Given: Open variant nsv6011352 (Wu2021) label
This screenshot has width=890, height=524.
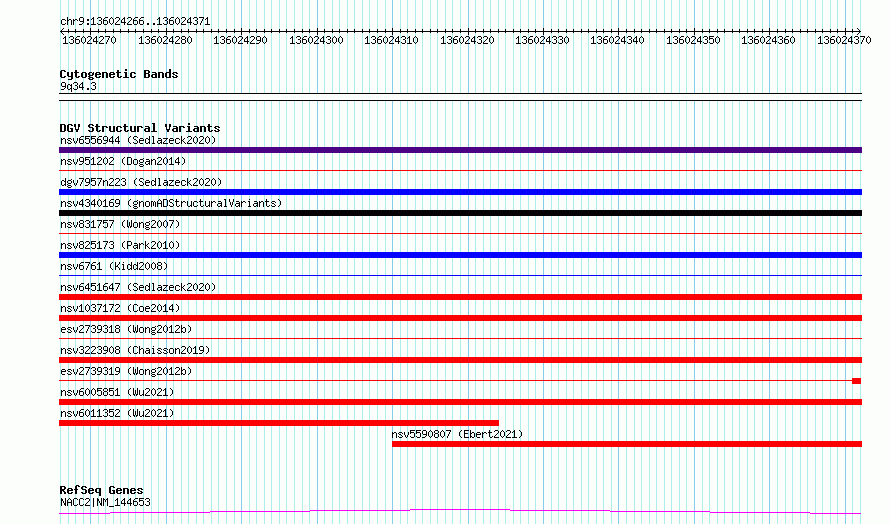Looking at the screenshot, I should coord(117,413).
